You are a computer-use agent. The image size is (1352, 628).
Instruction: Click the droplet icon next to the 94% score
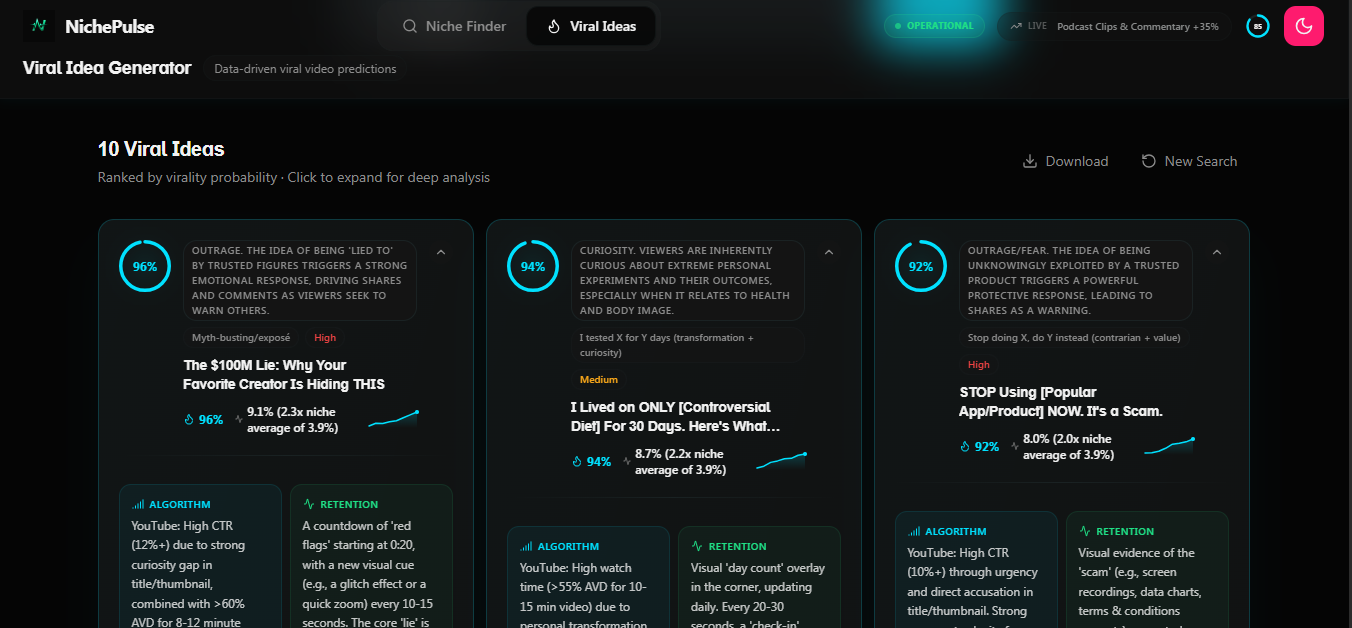[575, 461]
